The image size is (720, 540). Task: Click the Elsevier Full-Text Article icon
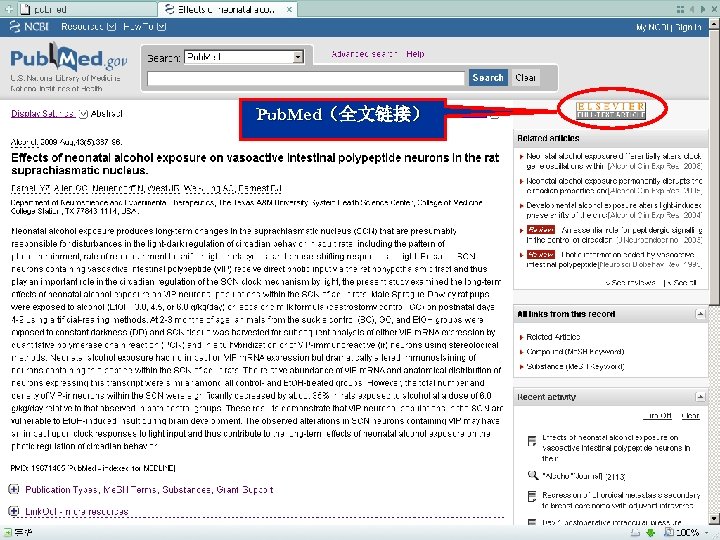611,110
